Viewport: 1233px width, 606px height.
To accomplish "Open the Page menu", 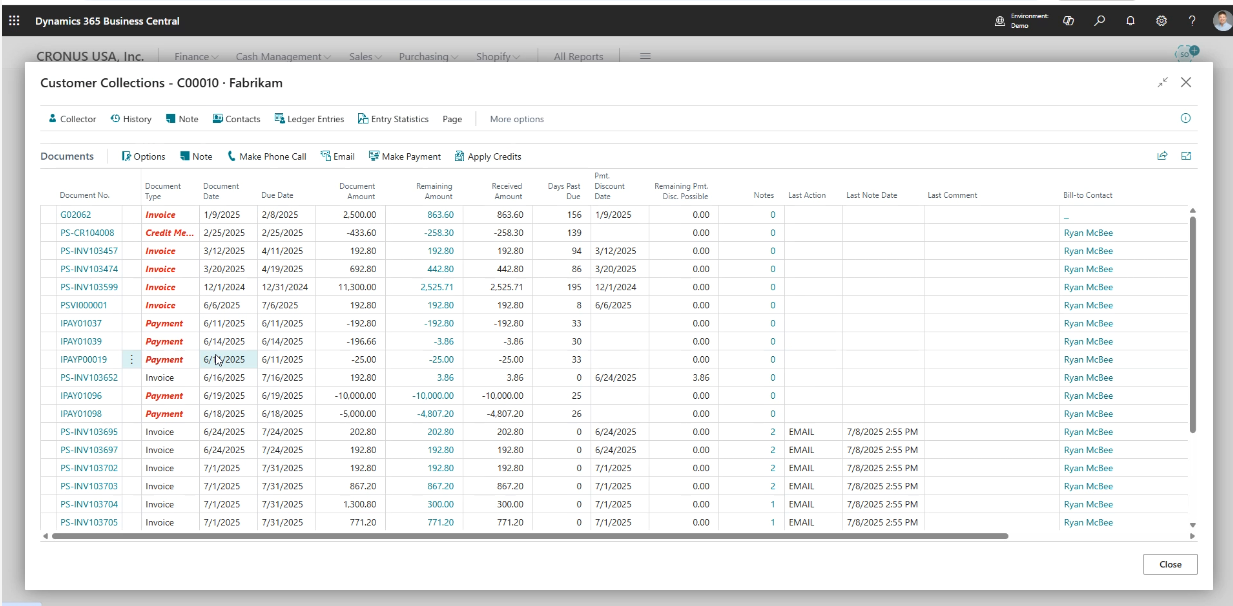I will [452, 119].
